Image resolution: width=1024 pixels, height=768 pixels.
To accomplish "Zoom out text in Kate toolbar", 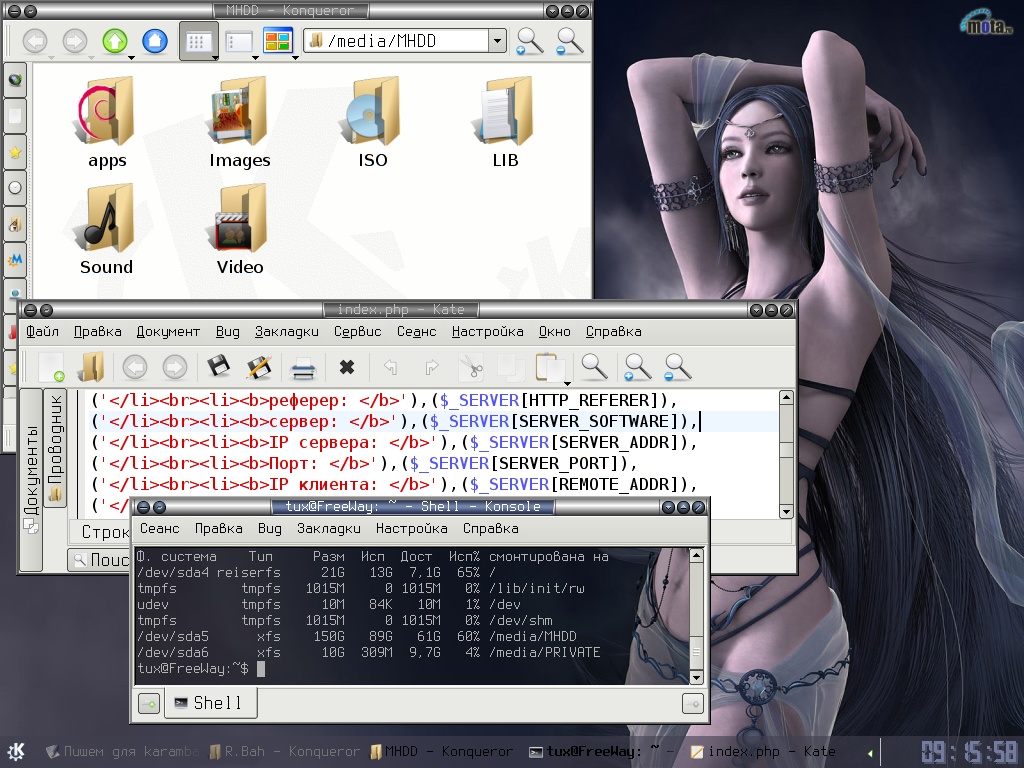I will 677,367.
